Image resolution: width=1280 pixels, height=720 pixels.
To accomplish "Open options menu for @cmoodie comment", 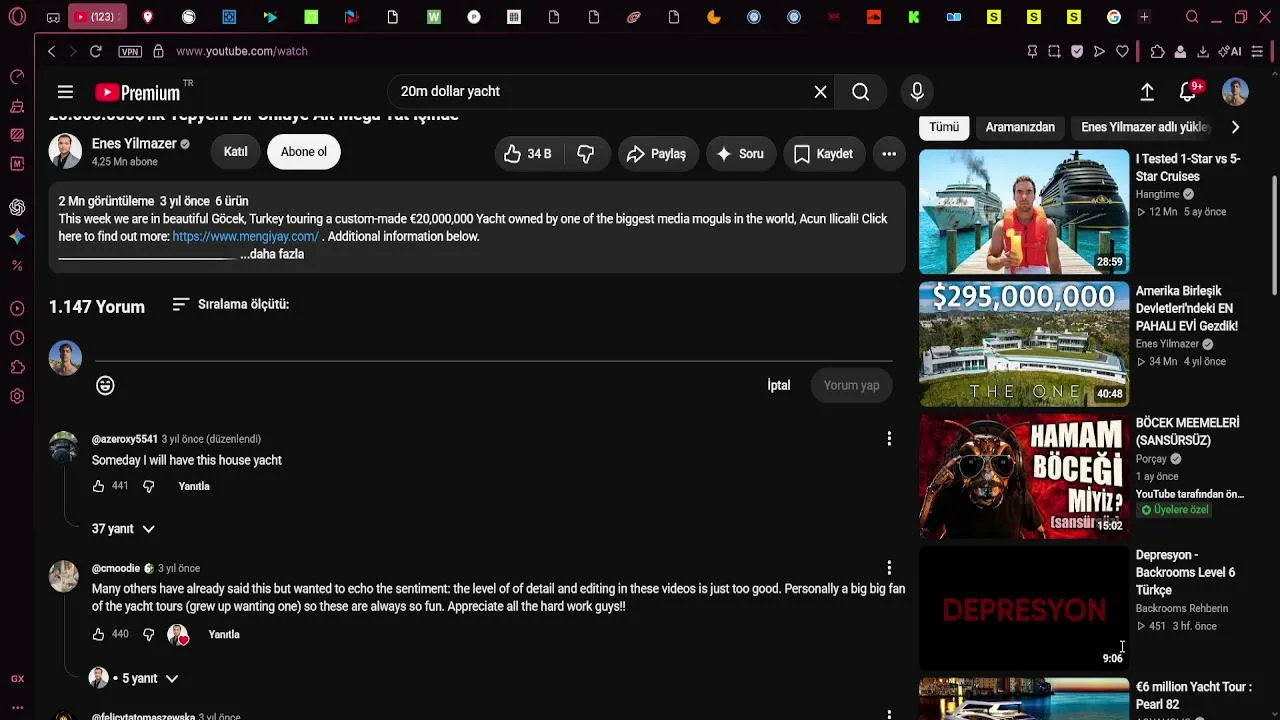I will point(889,568).
